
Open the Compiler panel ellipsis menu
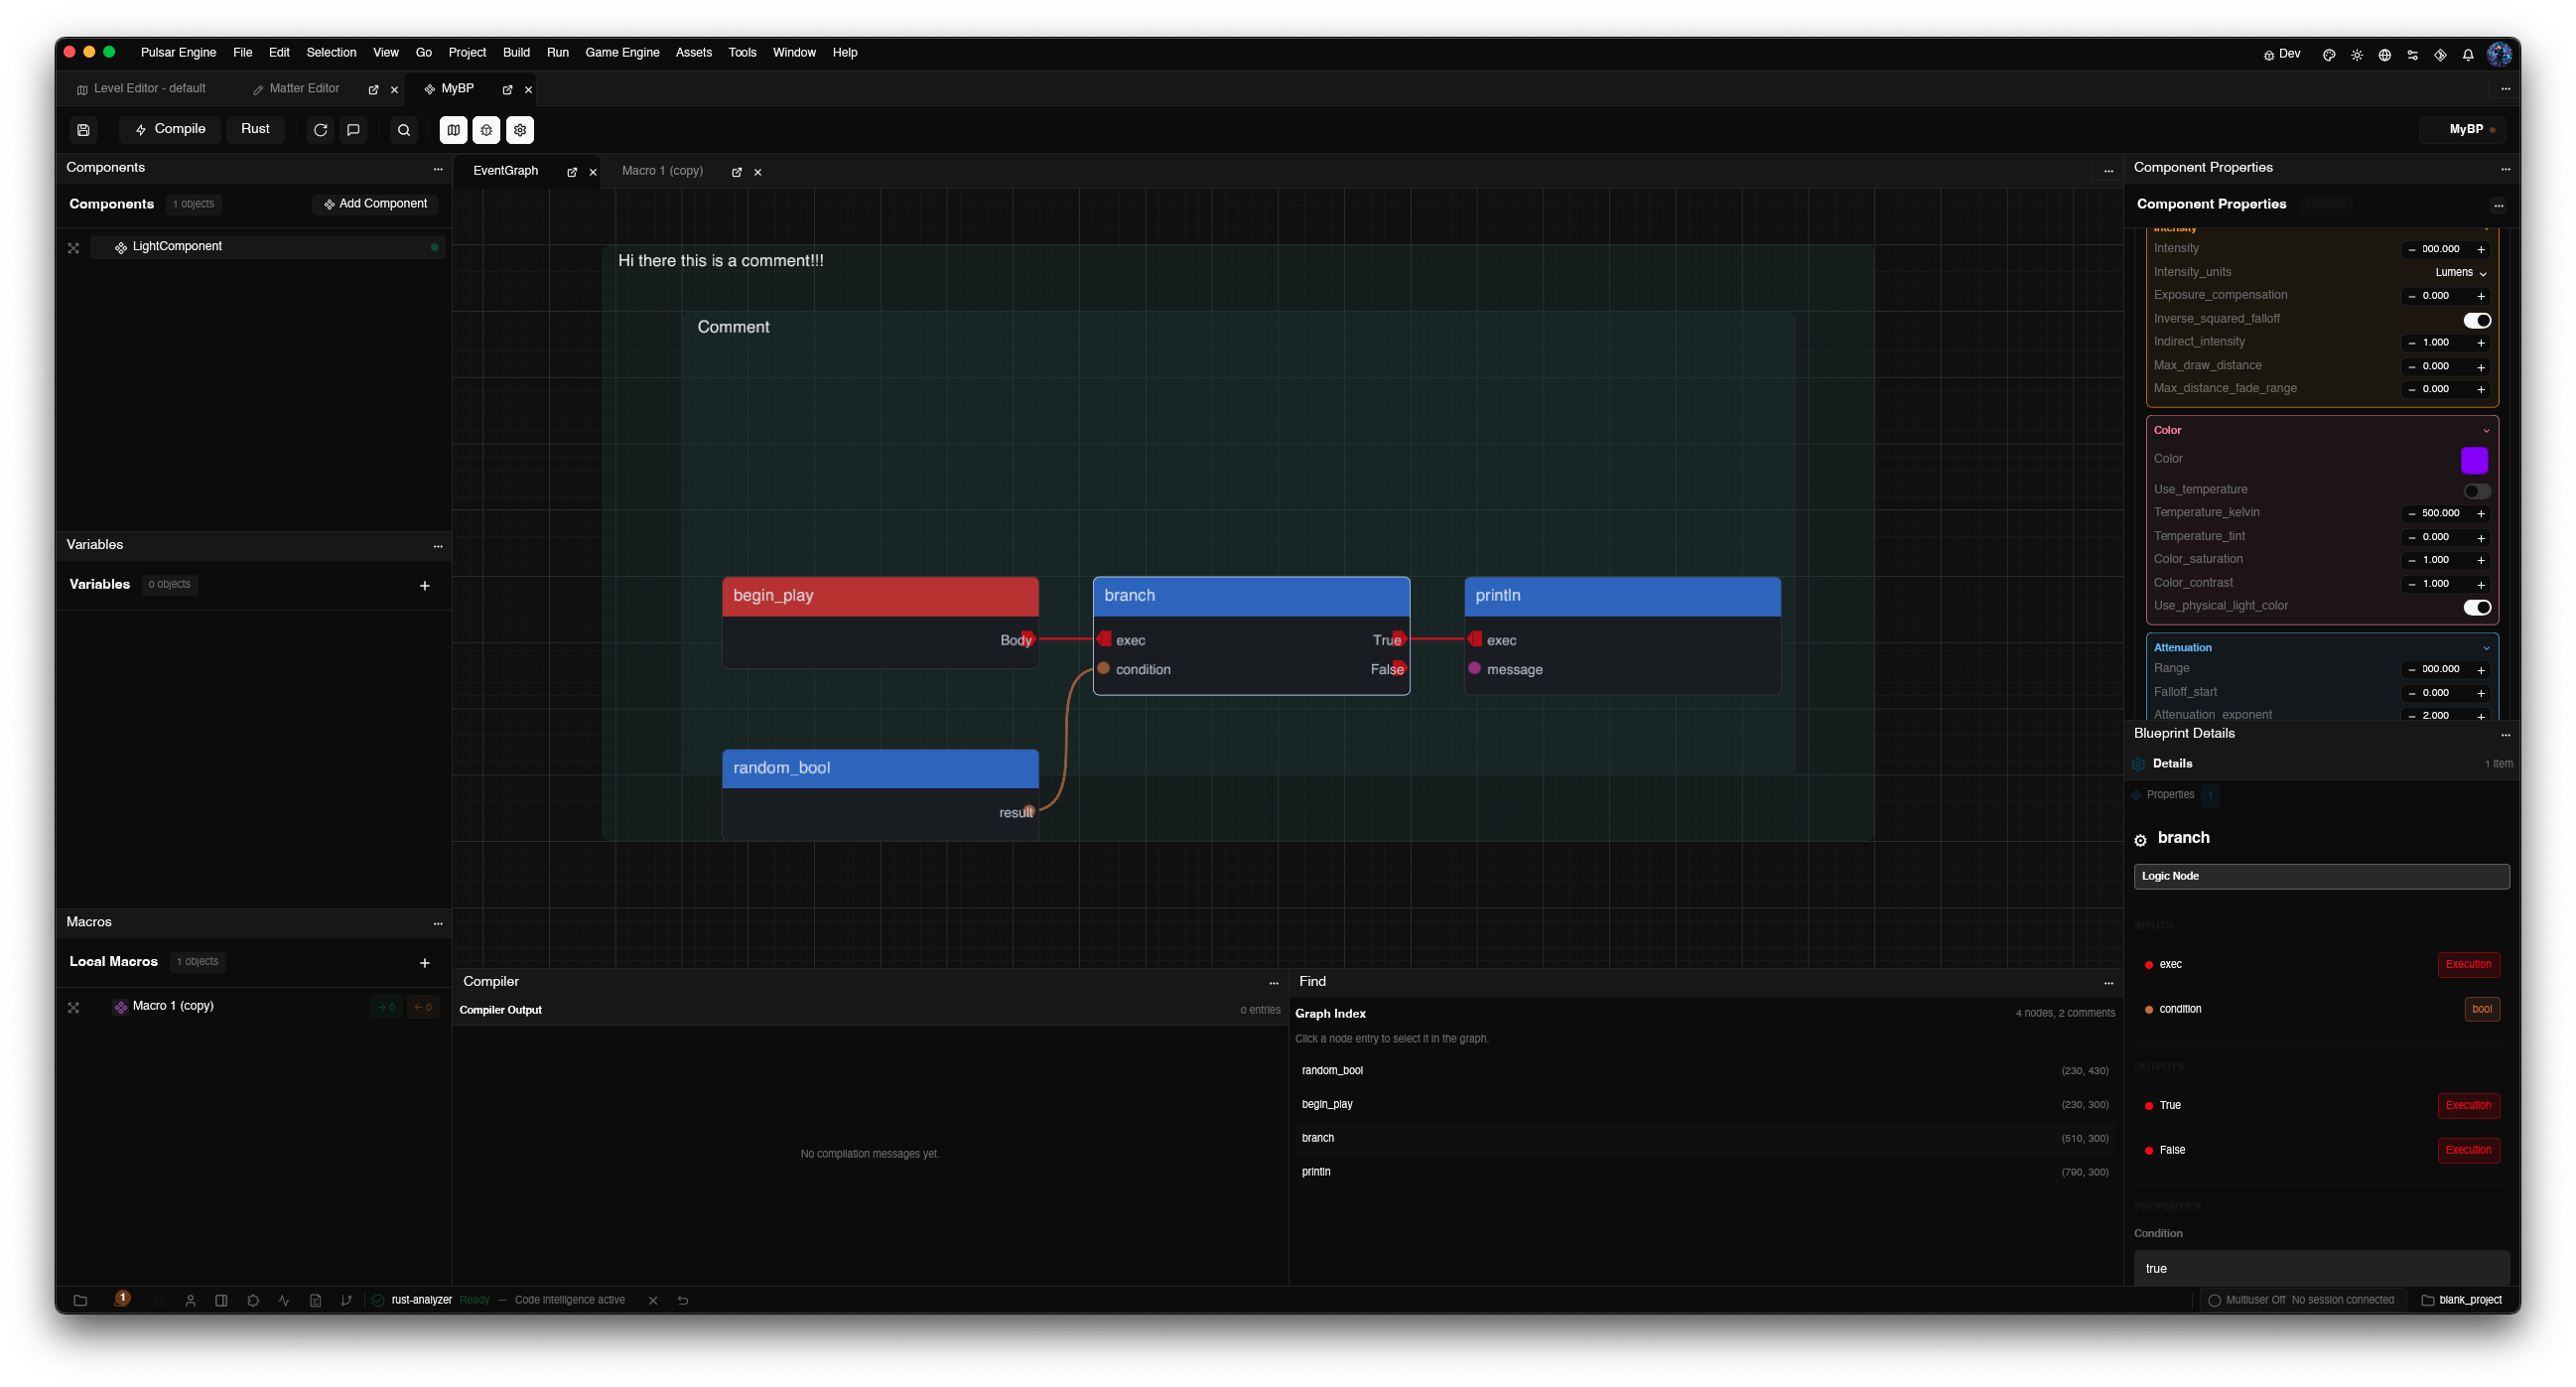pos(1273,983)
